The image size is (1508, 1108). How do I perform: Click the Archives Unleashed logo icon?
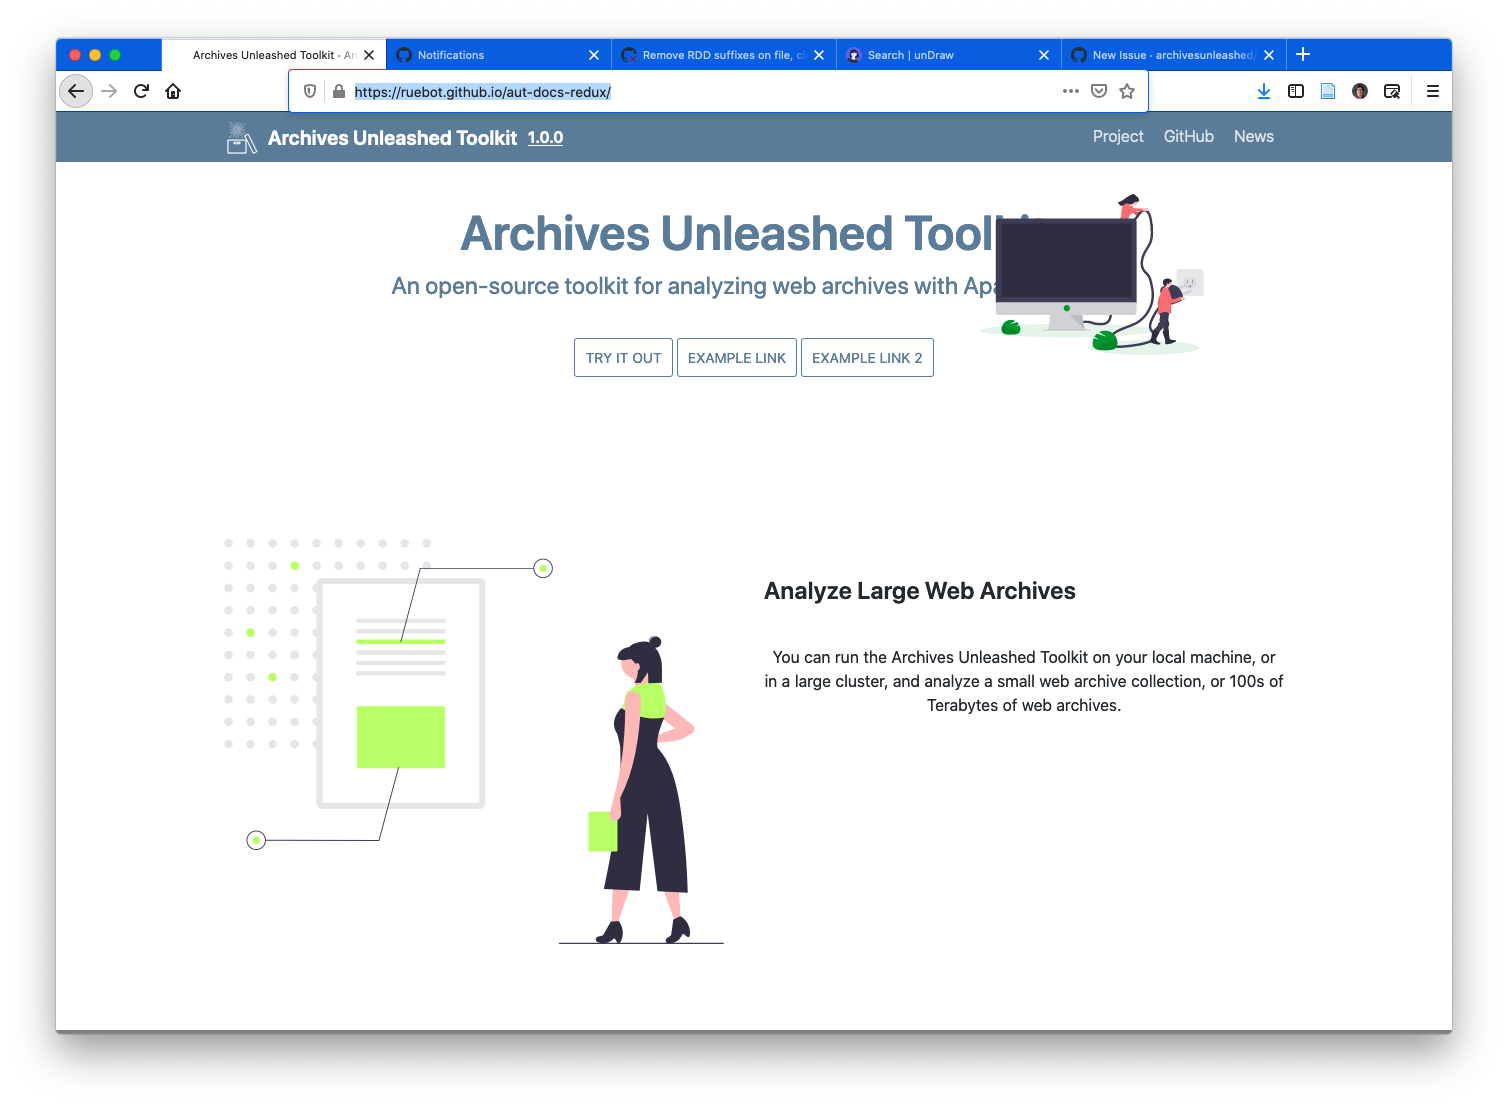[x=241, y=138]
